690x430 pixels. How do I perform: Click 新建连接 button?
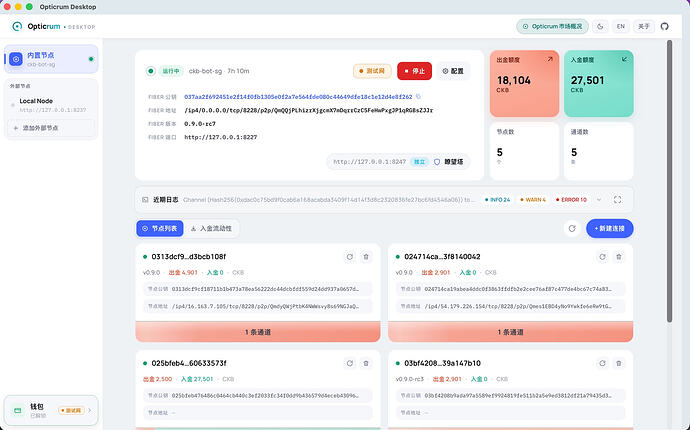(609, 228)
